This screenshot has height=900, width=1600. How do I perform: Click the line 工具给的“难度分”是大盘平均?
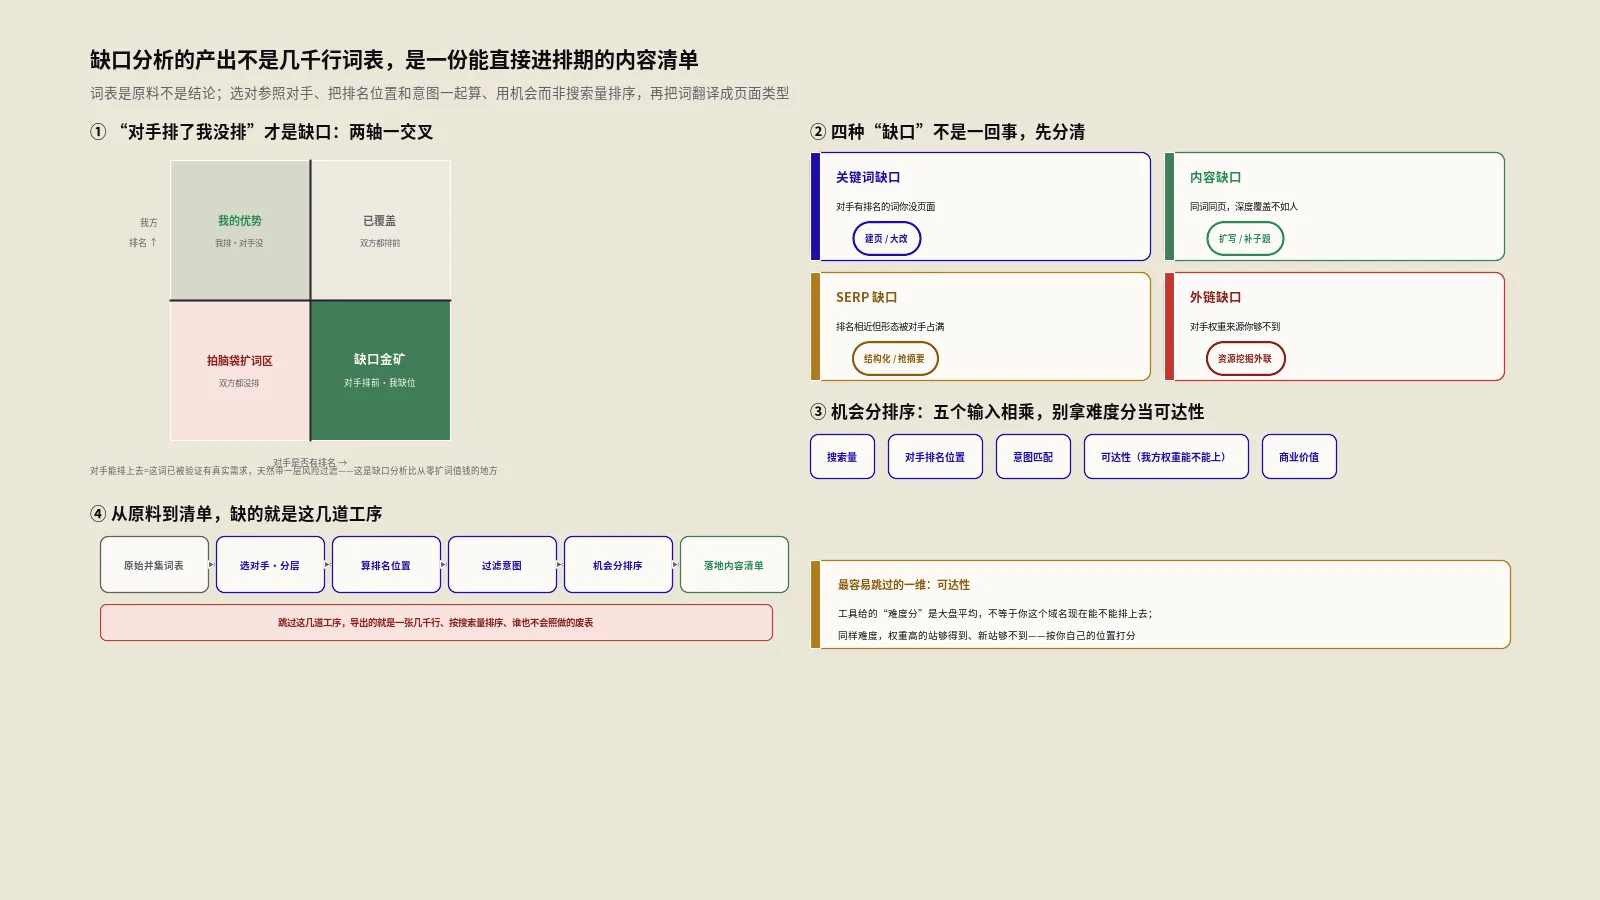point(995,614)
